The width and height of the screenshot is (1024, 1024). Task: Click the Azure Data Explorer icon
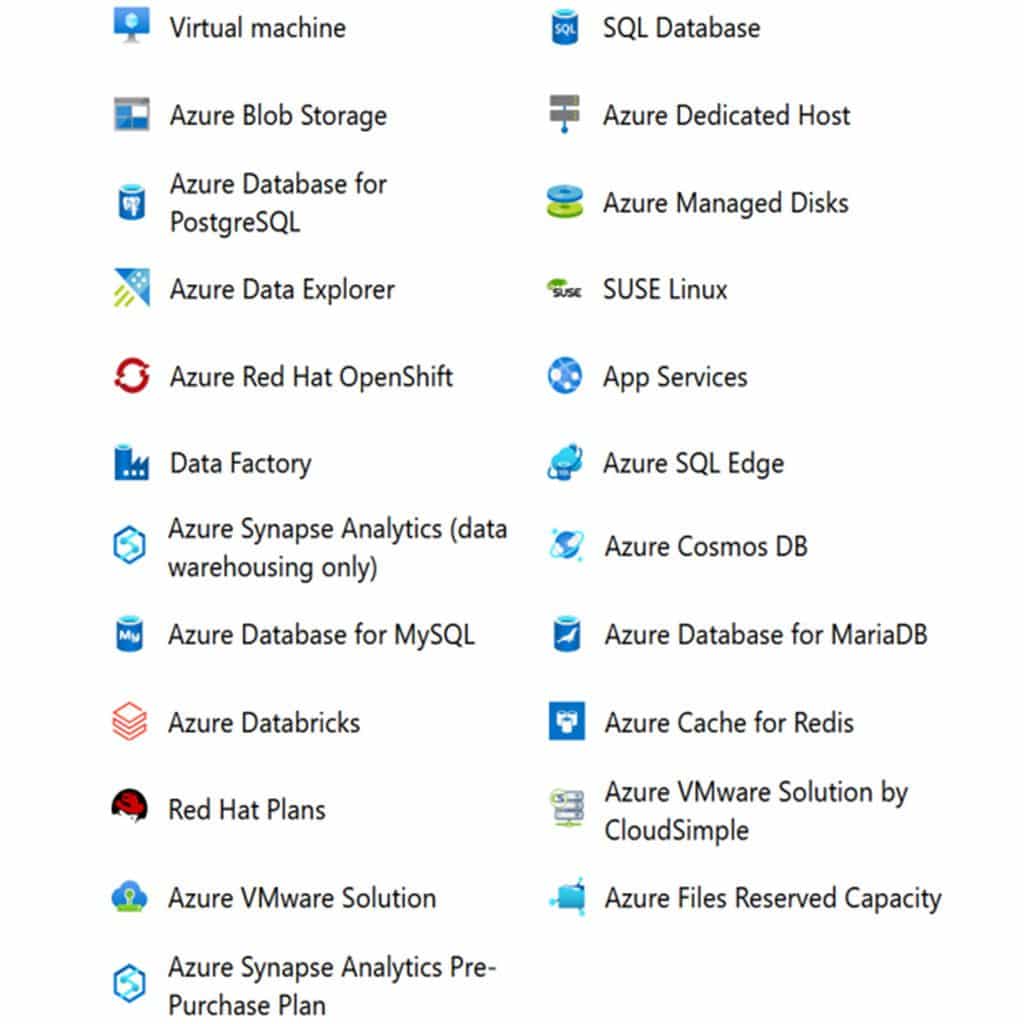point(131,289)
